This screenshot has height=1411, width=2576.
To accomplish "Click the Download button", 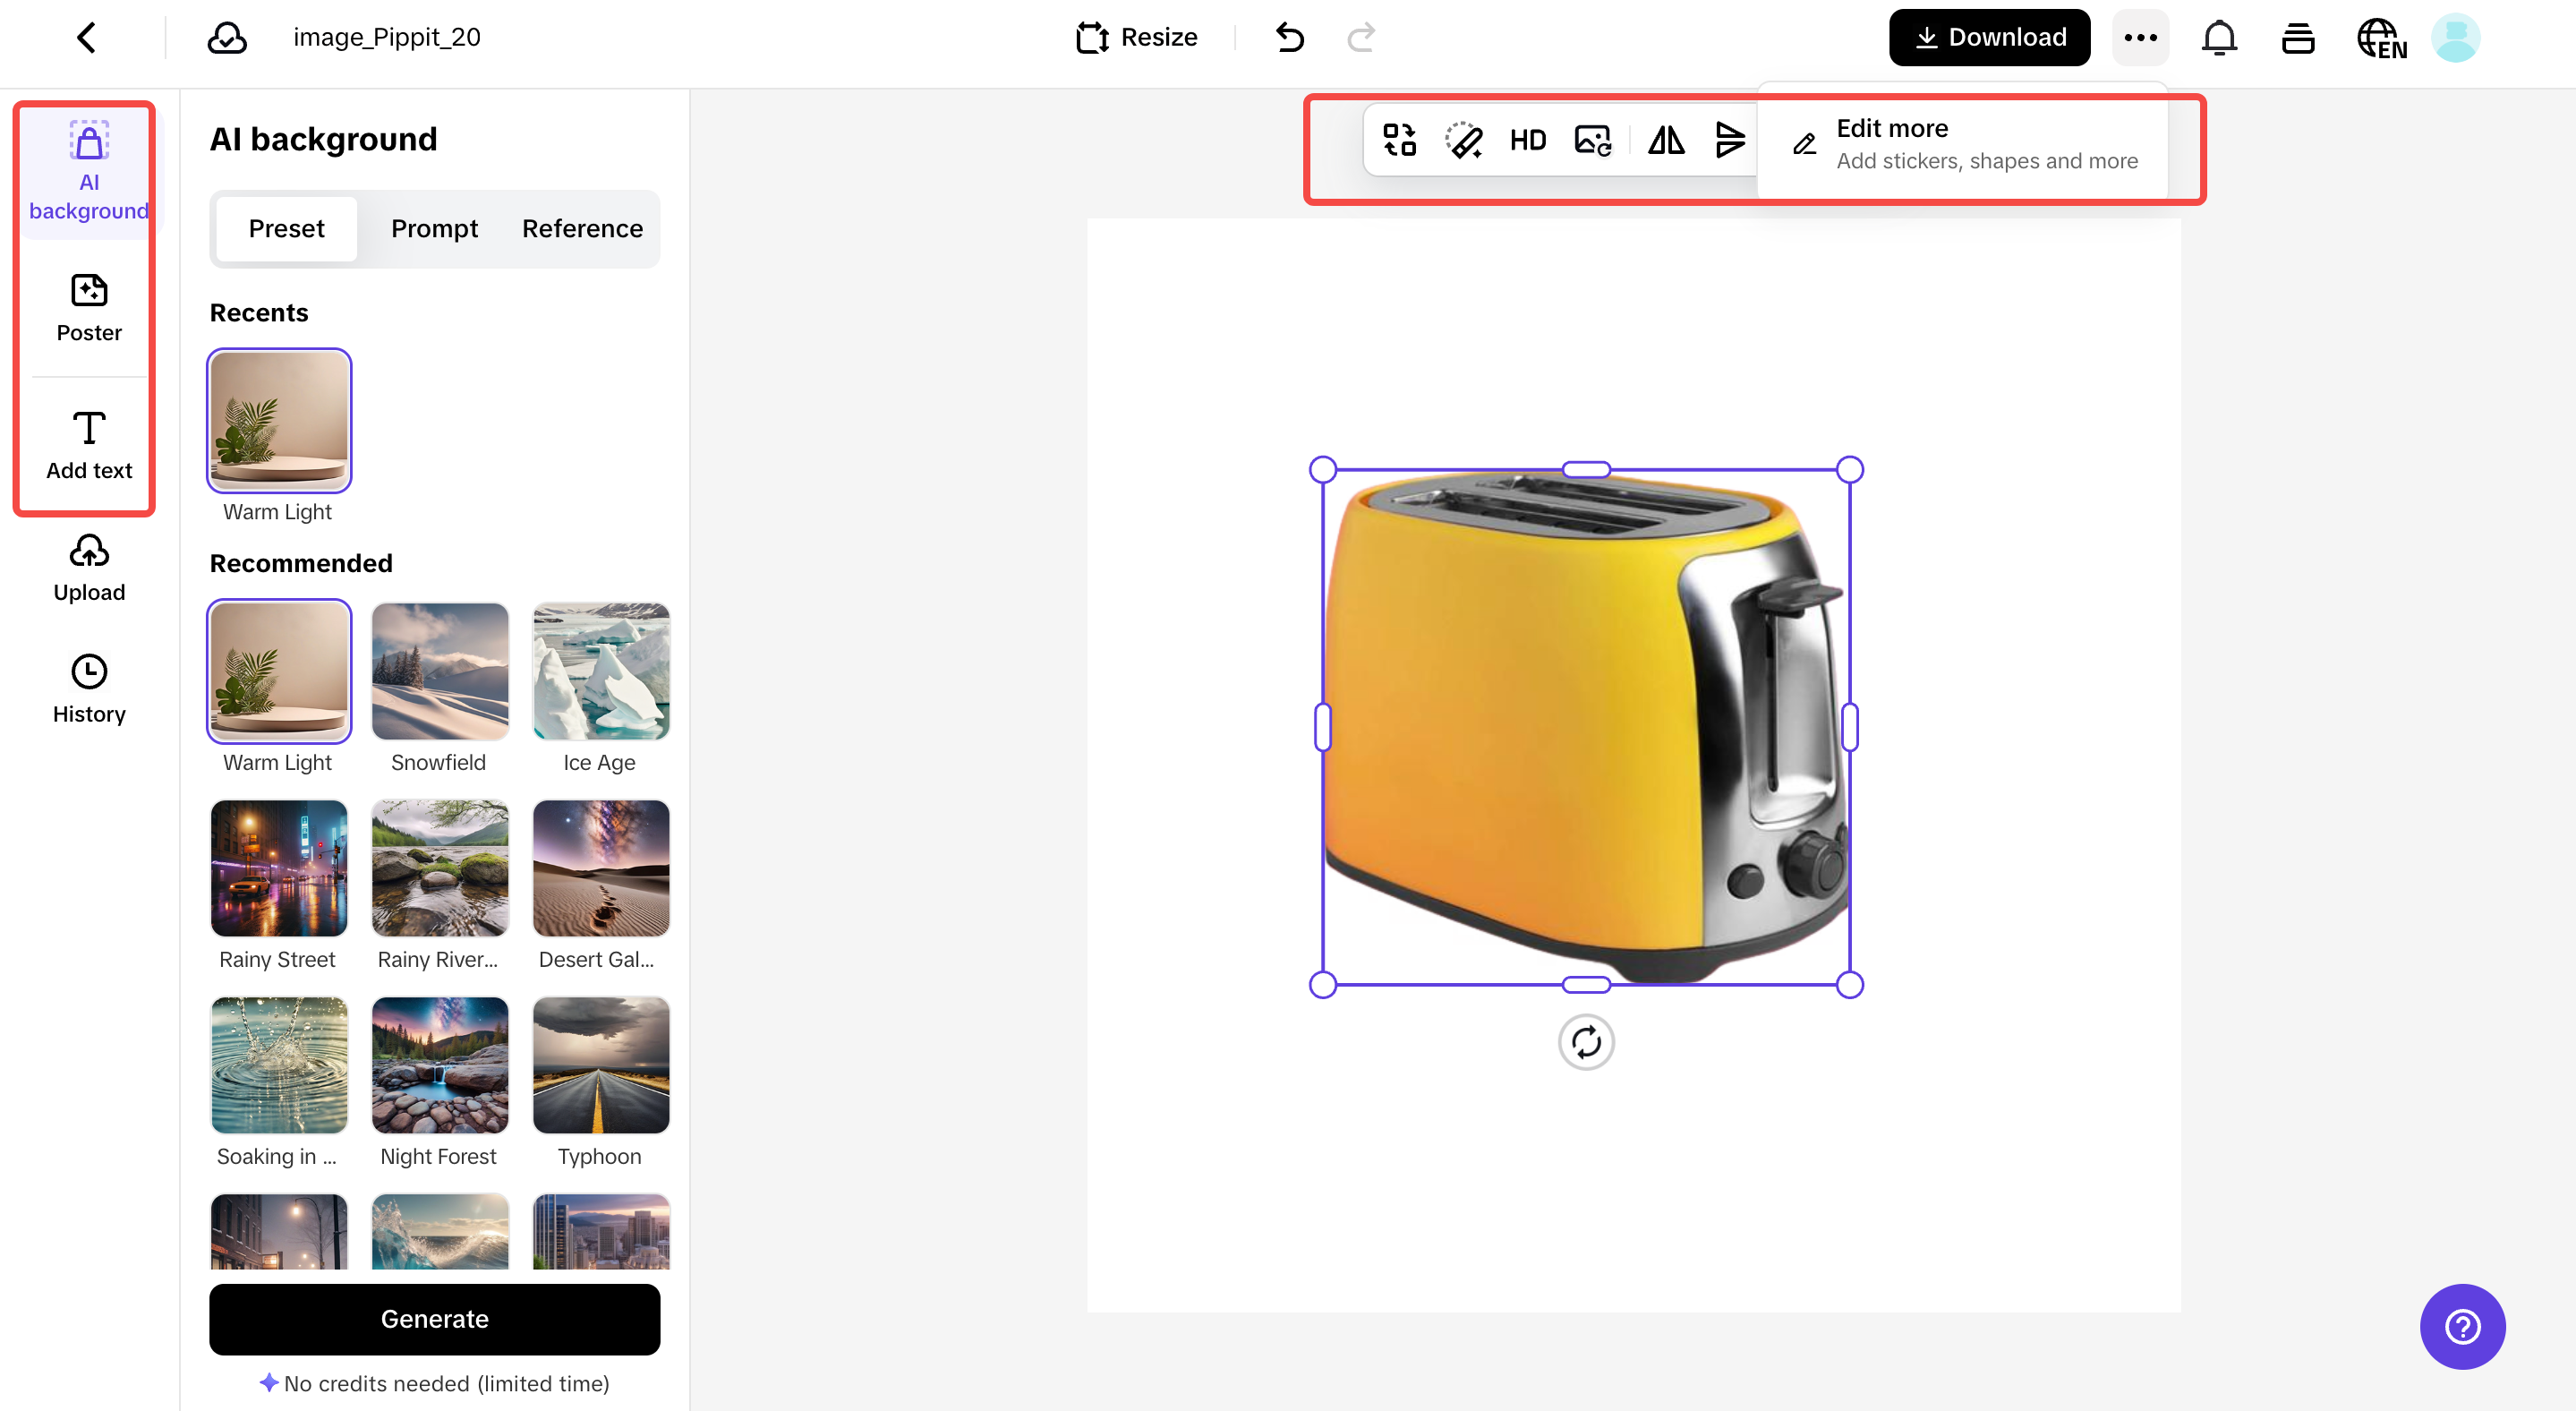I will (x=1989, y=37).
